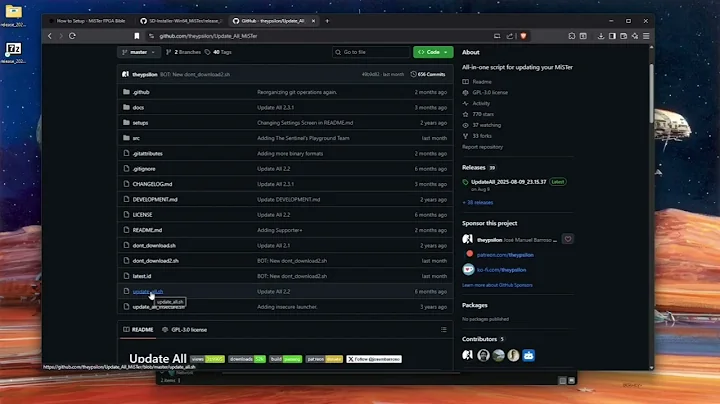Screen dimensions: 720x404
Task: Close the GitHub Update_All tab
Action: click(x=314, y=21)
